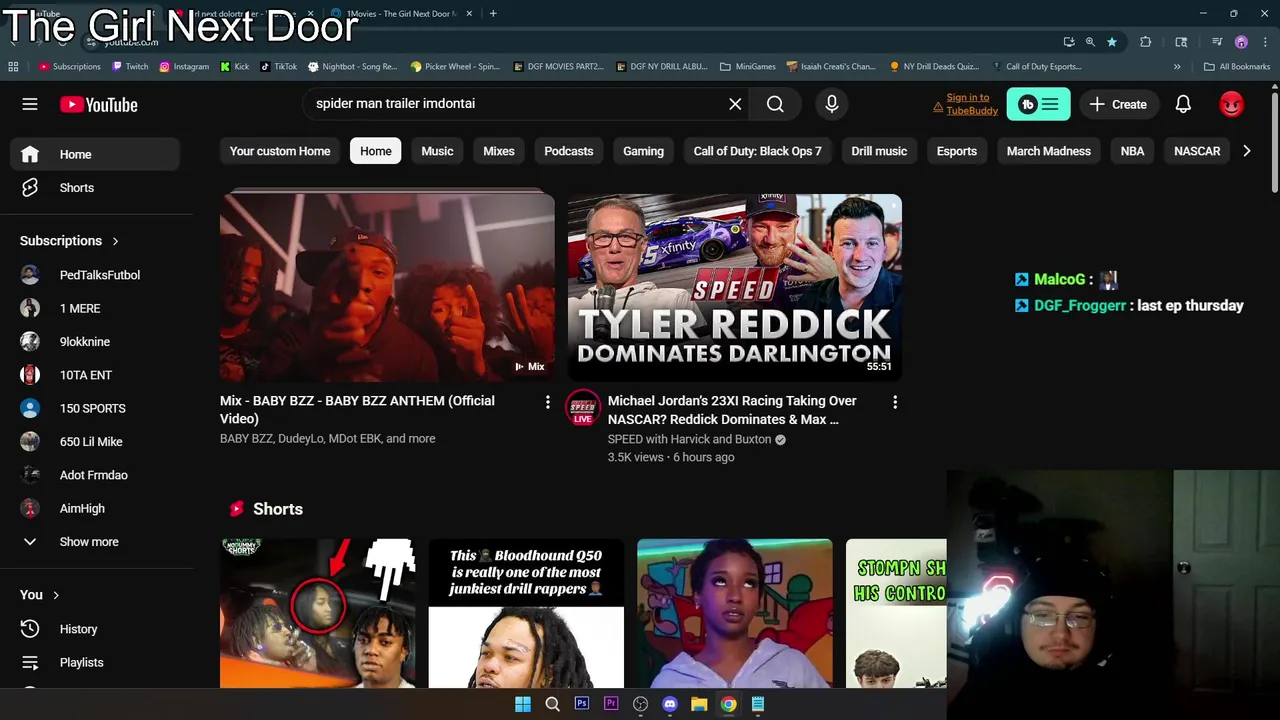1280x720 pixels.
Task: Select Call of Duty: Black Ops 7 chip
Action: (x=758, y=151)
